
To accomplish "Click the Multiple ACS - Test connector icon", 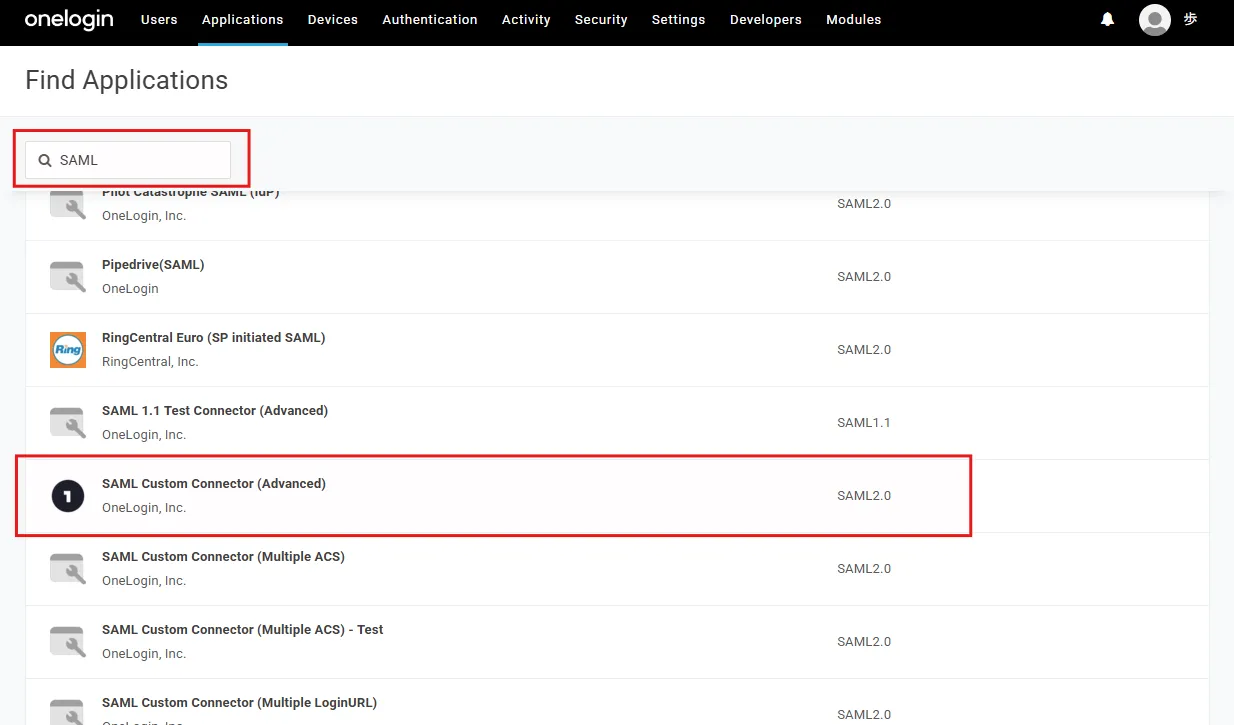I will point(68,642).
